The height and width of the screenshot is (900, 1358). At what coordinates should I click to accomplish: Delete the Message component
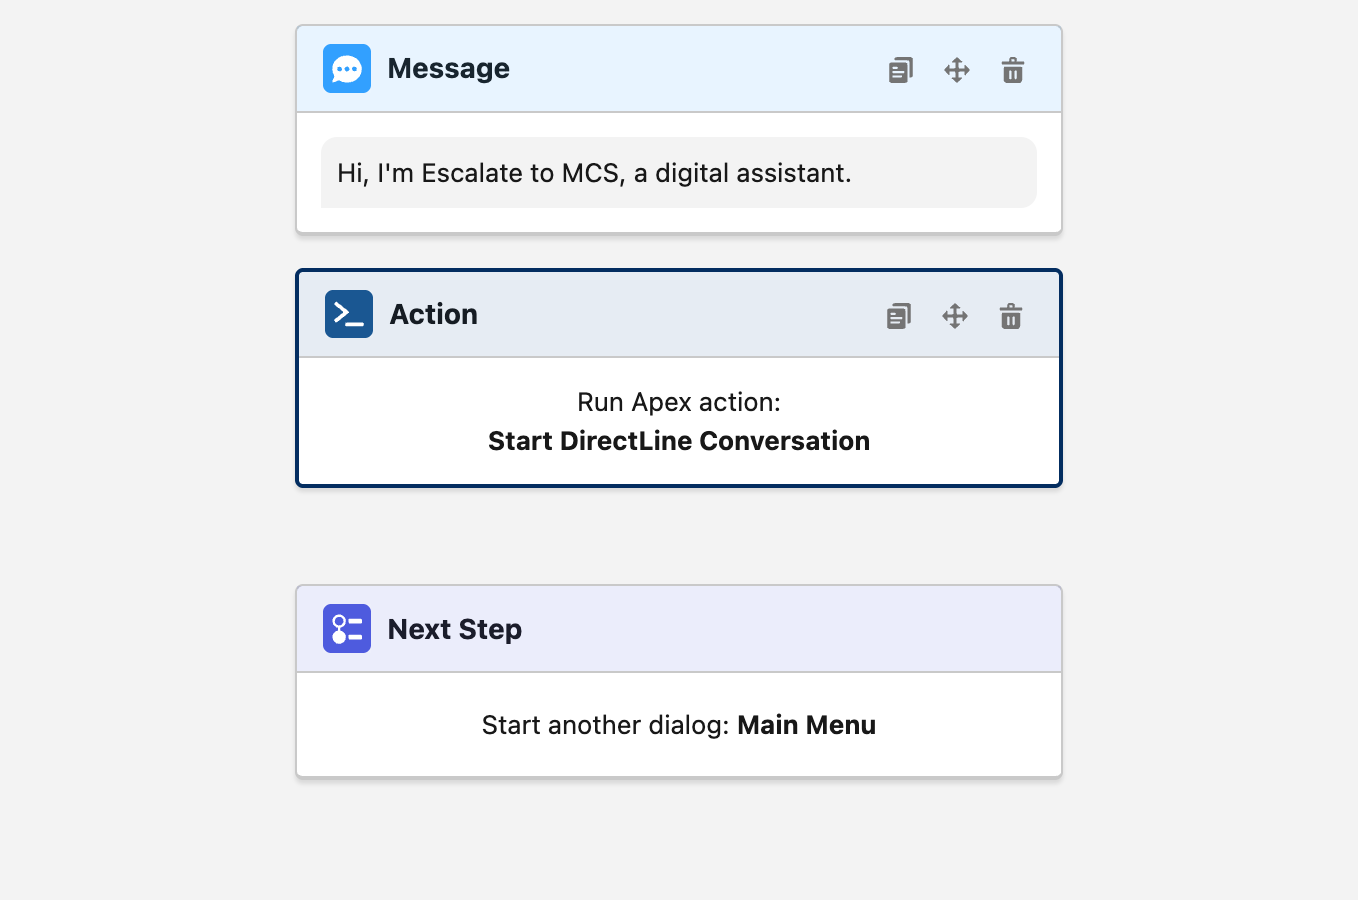1012,69
